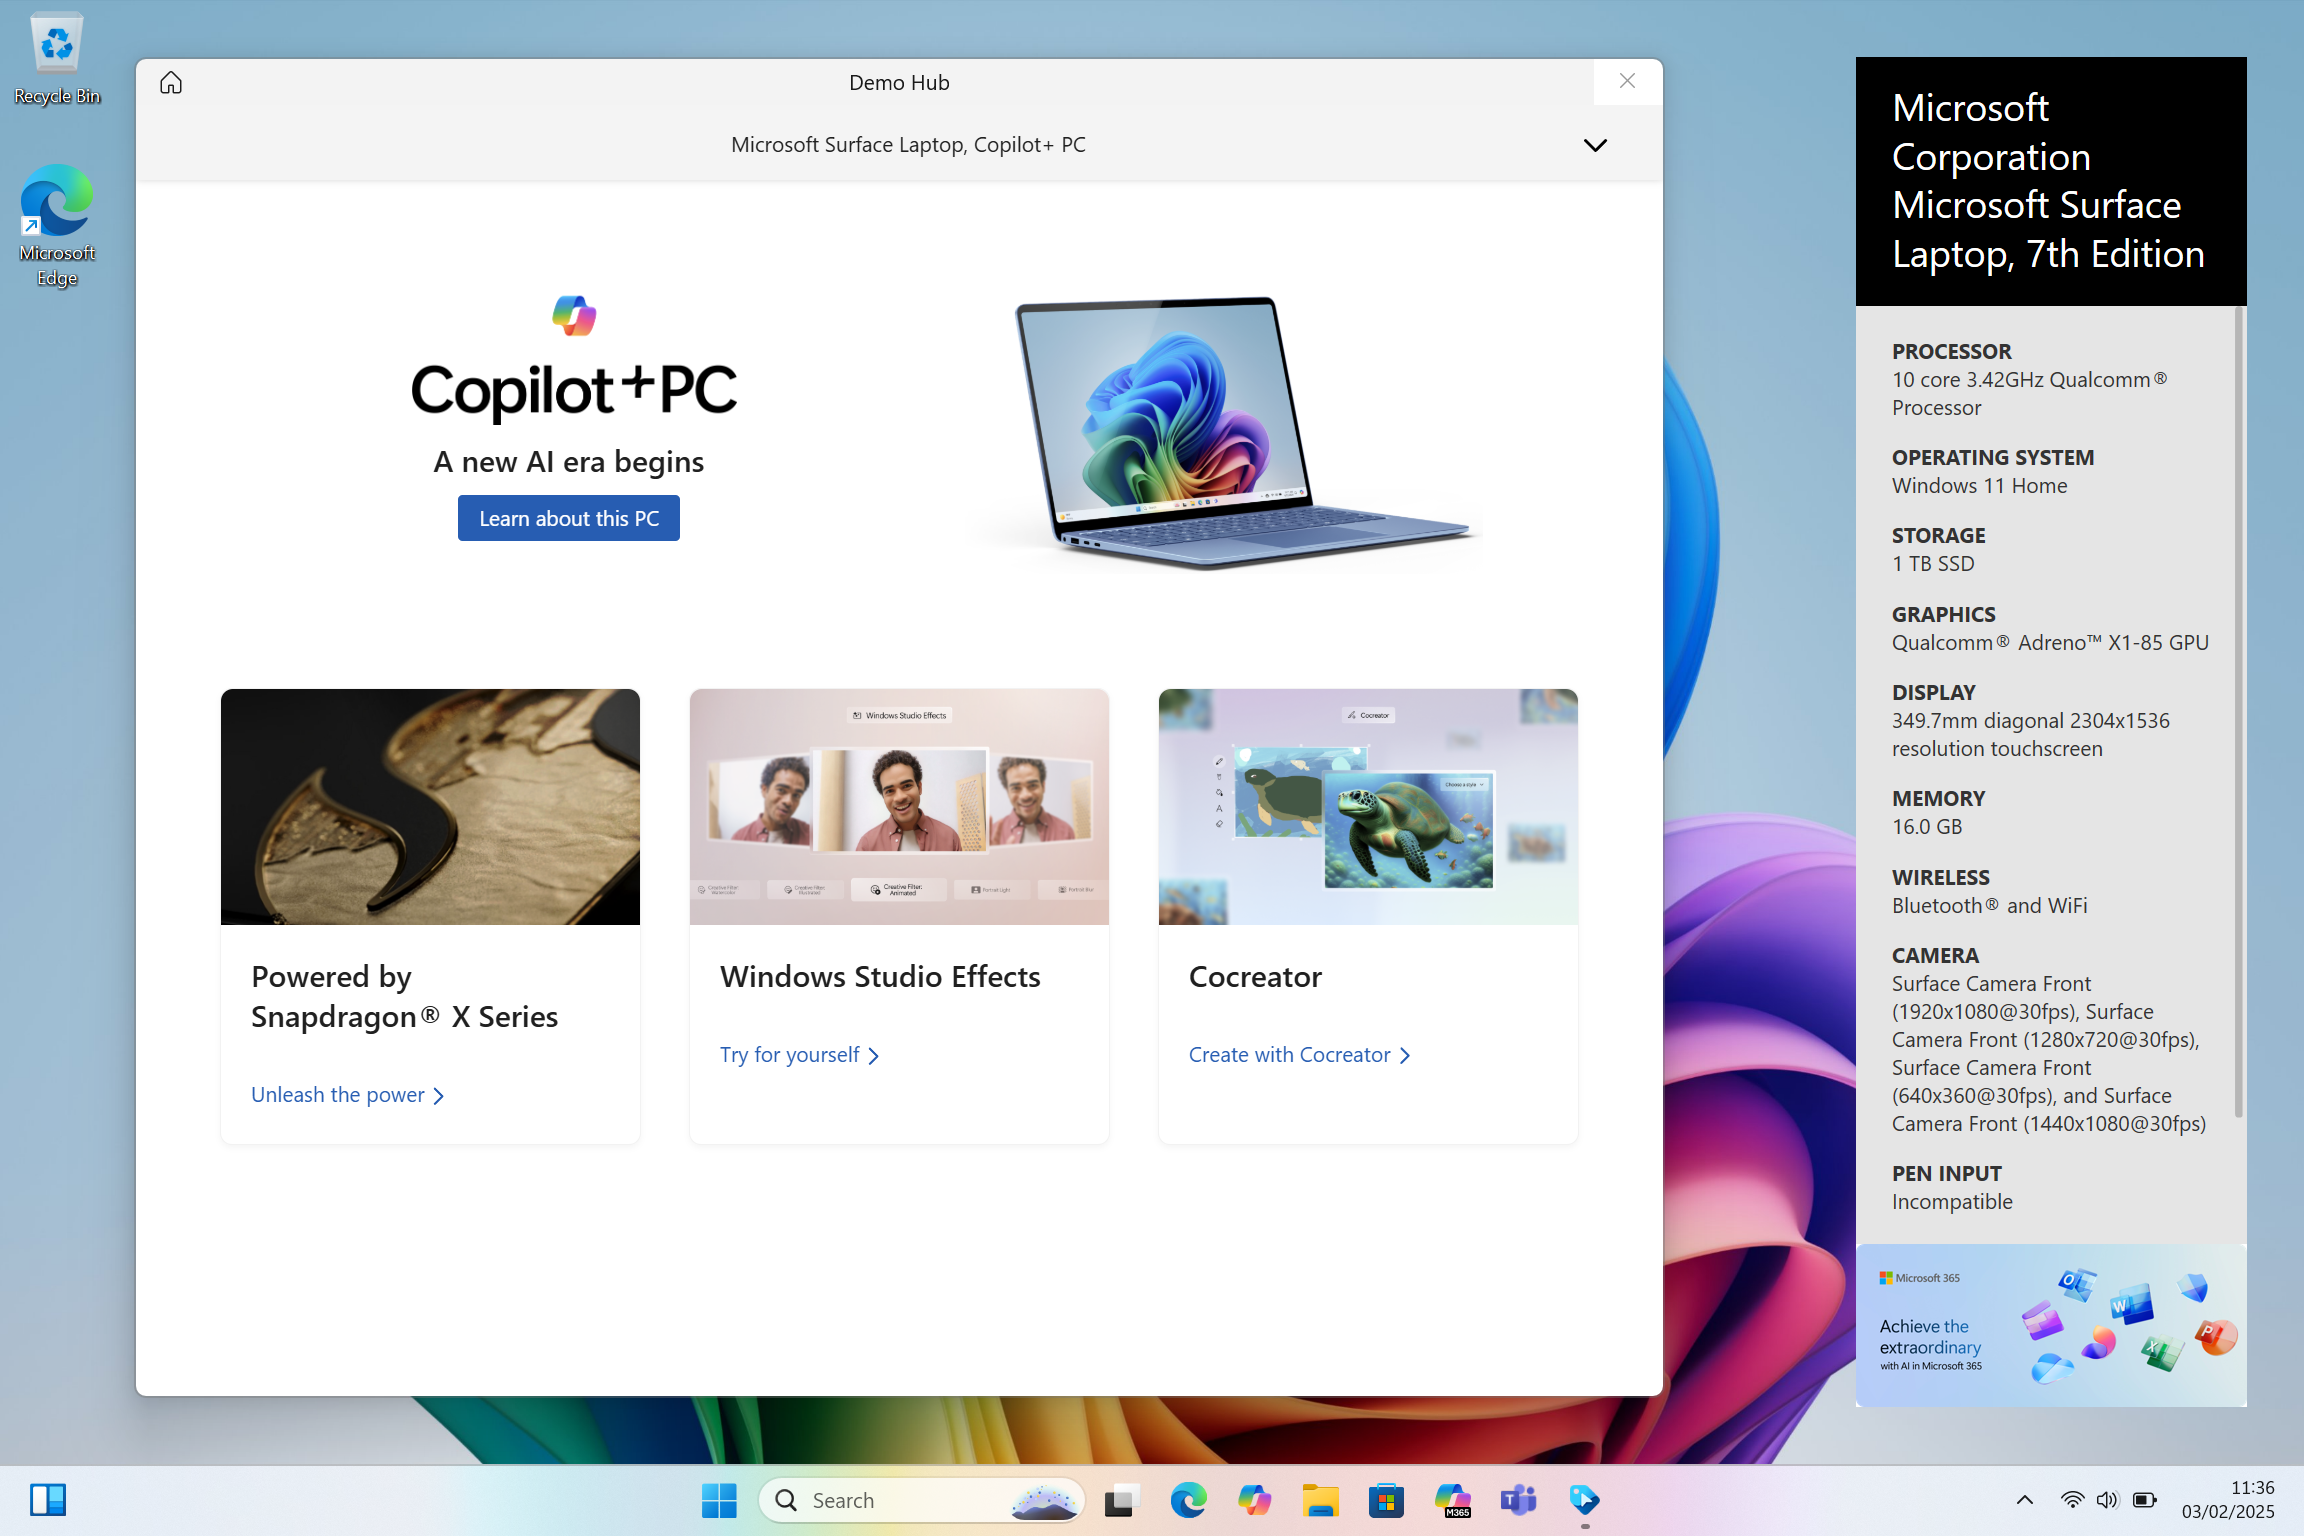Click the Copilot logo above Copilot+PC

tap(574, 316)
